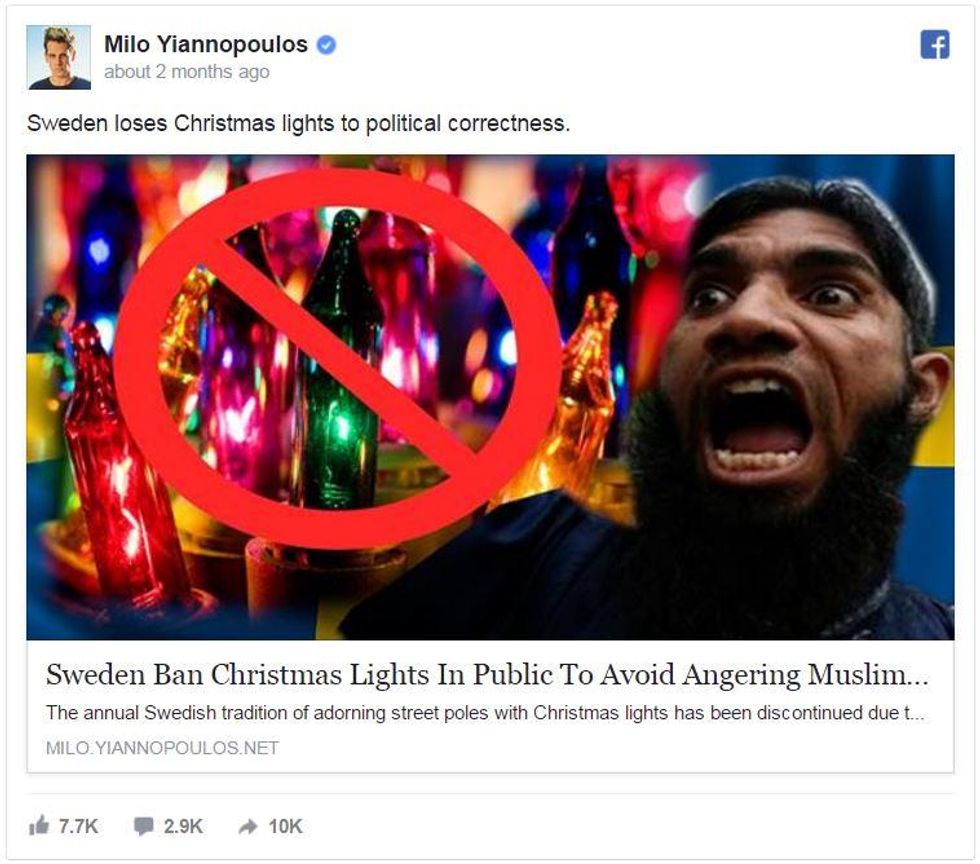View the 2.9K comments count
The image size is (980, 864).
point(183,826)
